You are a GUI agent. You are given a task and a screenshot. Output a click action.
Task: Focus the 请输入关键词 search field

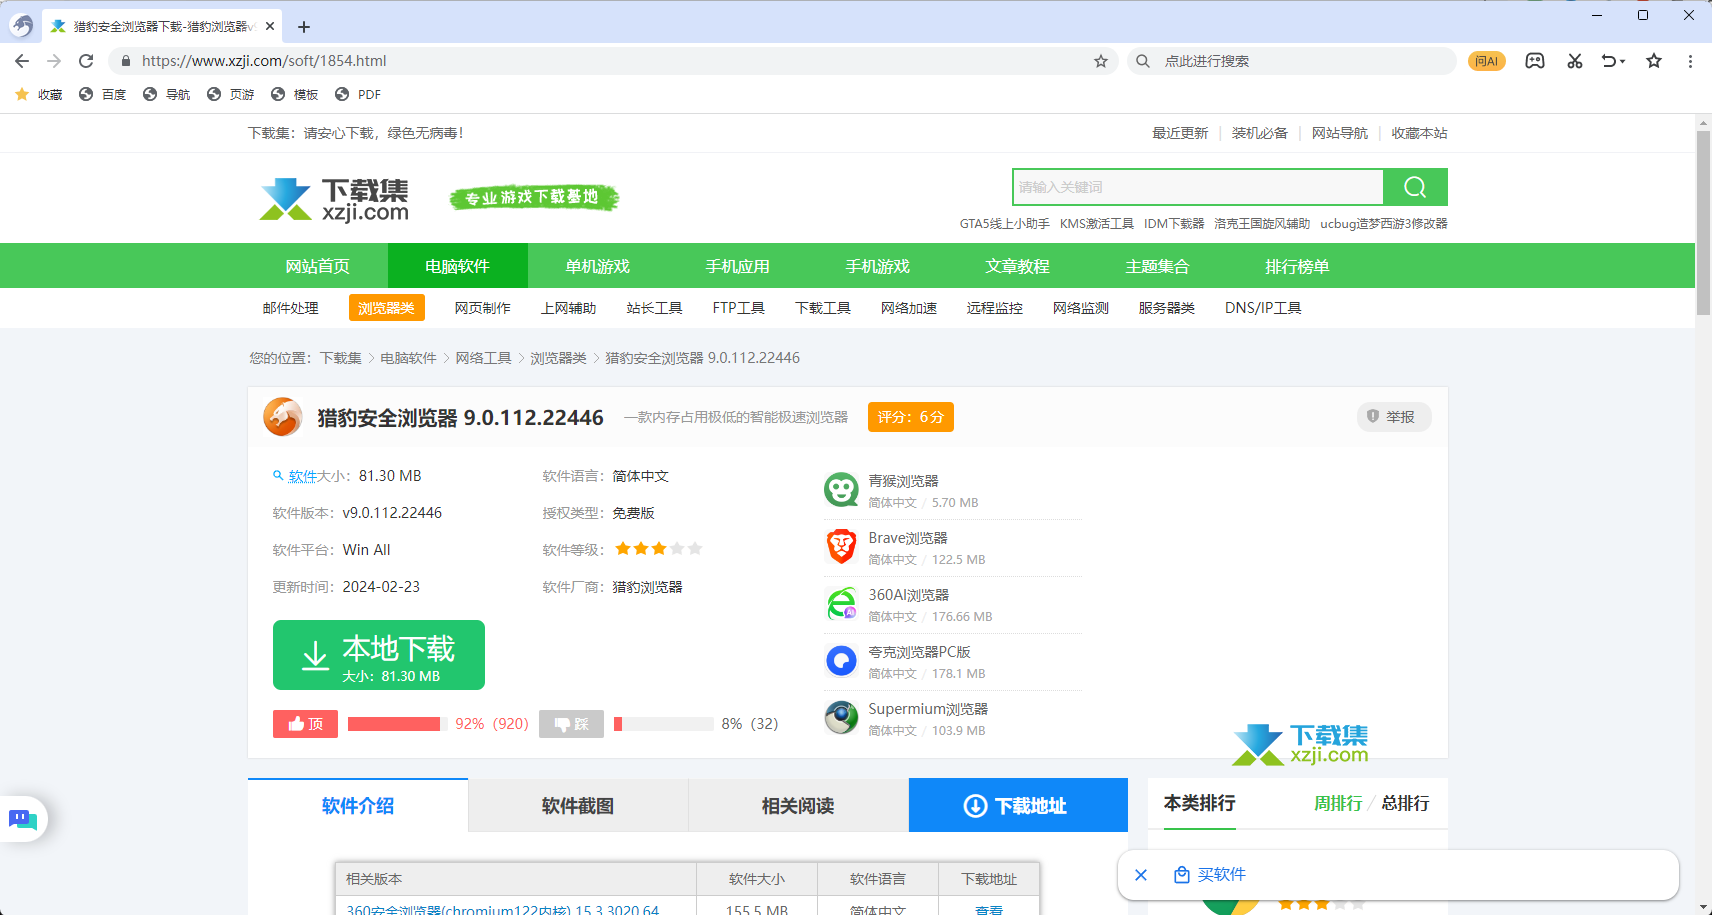click(1198, 187)
